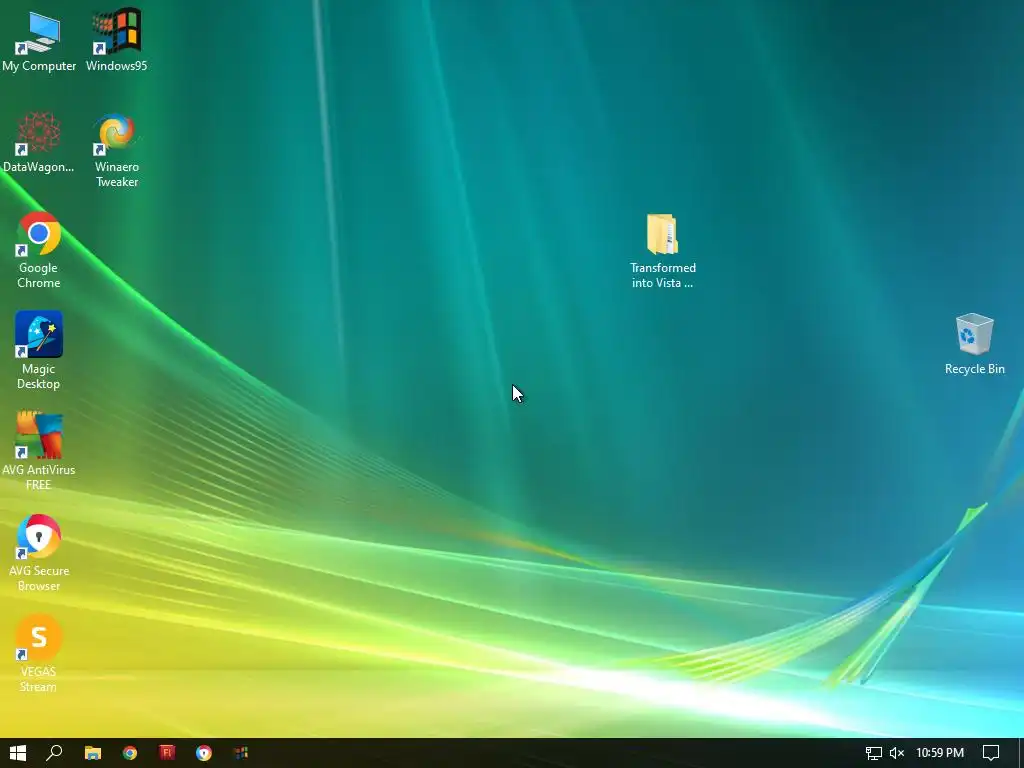
Task: Open the Winaero Tweaker desktop shortcut
Action: click(x=116, y=149)
